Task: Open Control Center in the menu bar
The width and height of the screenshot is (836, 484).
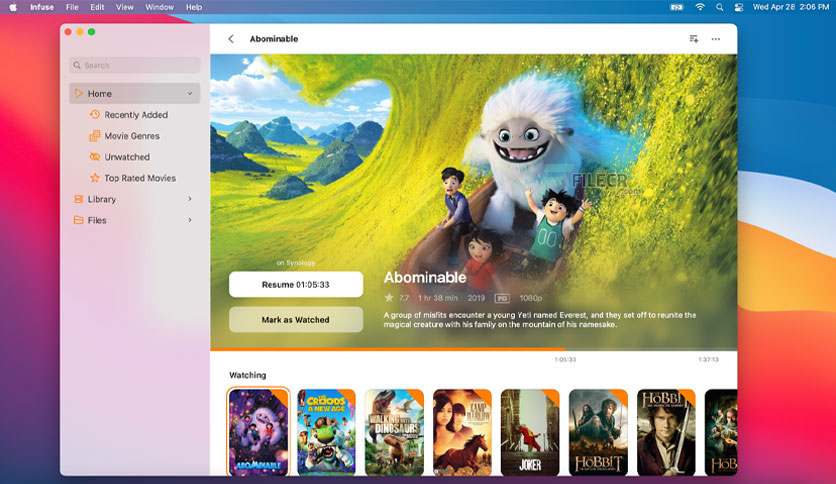Action: 738,7
